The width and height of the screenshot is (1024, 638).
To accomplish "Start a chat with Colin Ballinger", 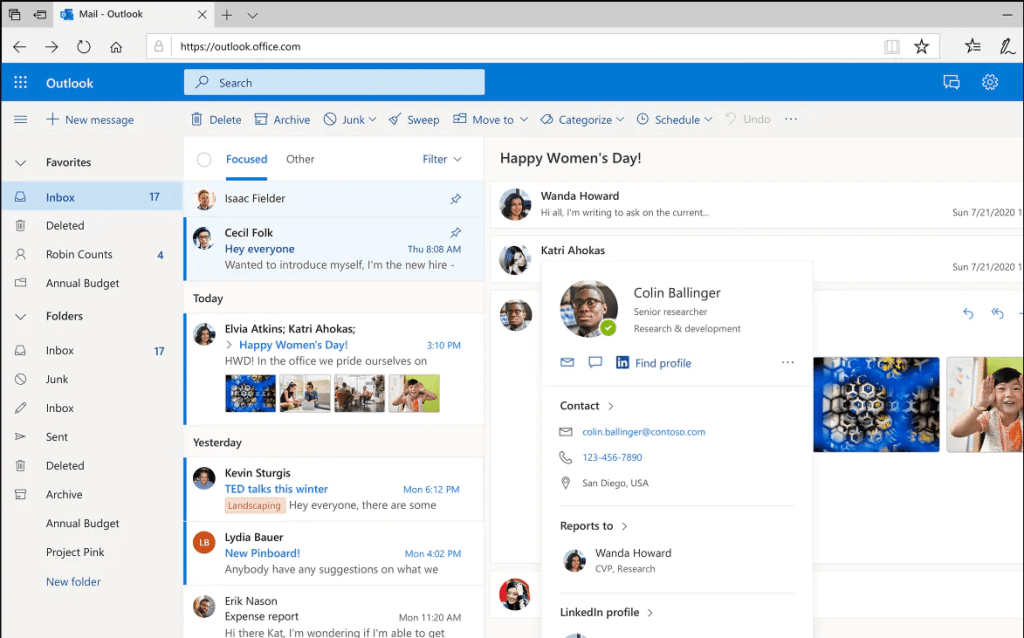I will click(595, 363).
